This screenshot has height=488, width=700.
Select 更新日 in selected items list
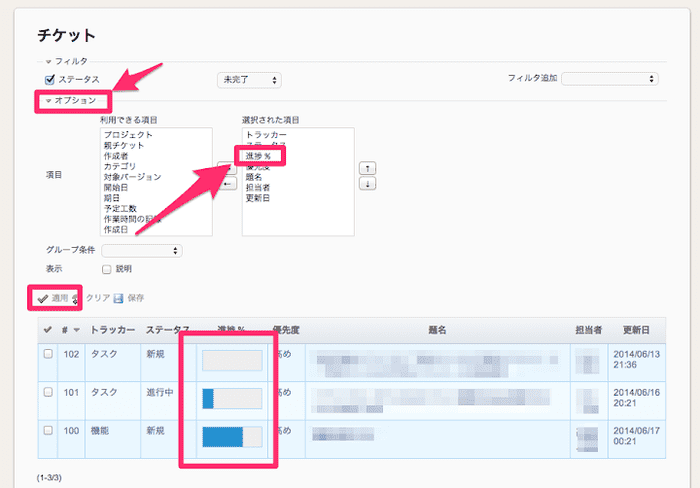click(258, 198)
